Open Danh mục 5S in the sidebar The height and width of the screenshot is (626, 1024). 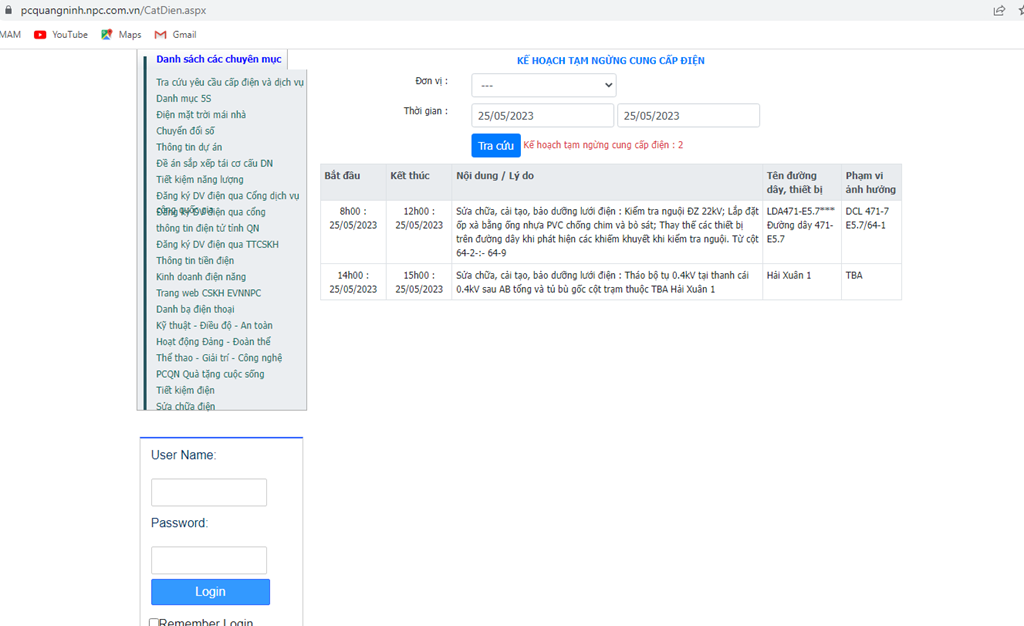click(184, 99)
